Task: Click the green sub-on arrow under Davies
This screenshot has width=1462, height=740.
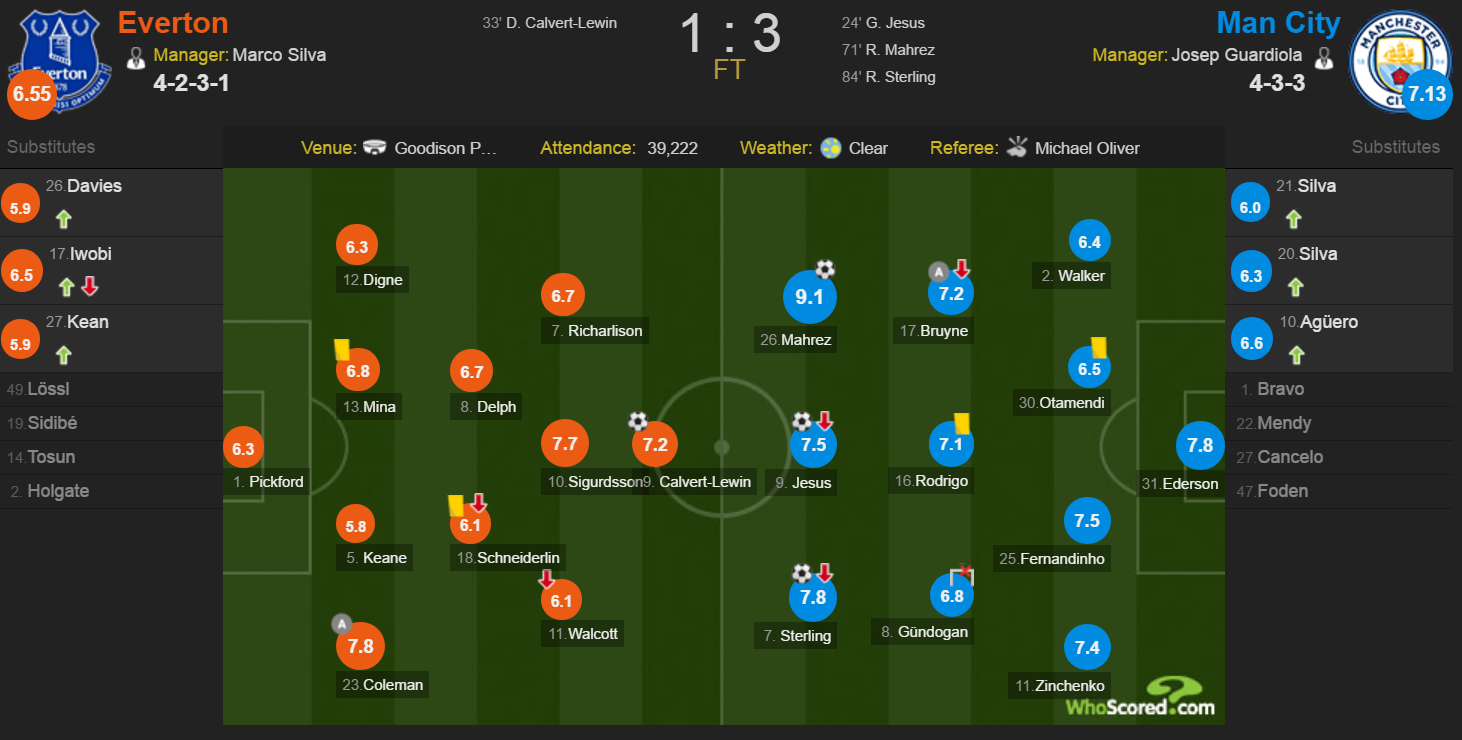Action: pos(64,219)
